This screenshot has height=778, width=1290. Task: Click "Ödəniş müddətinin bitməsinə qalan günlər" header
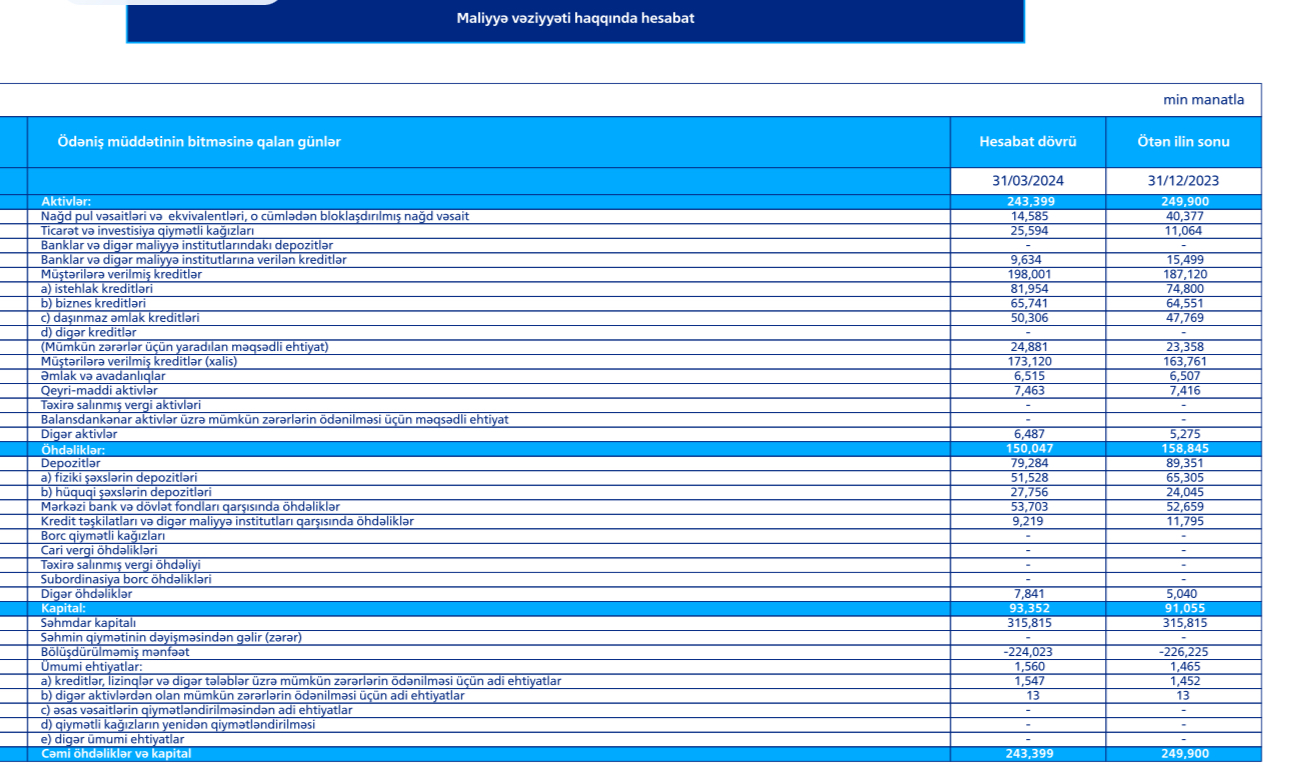[199, 142]
